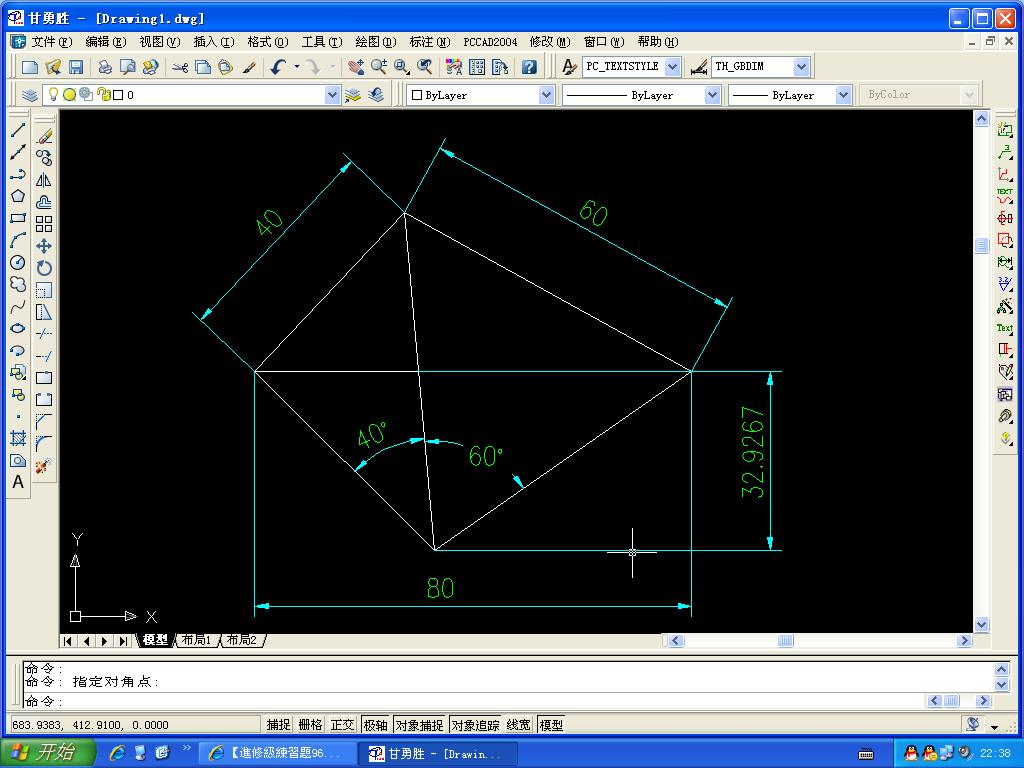The height and width of the screenshot is (768, 1024).
Task: Select the Multiline Text 'A' tool
Action: tap(18, 482)
